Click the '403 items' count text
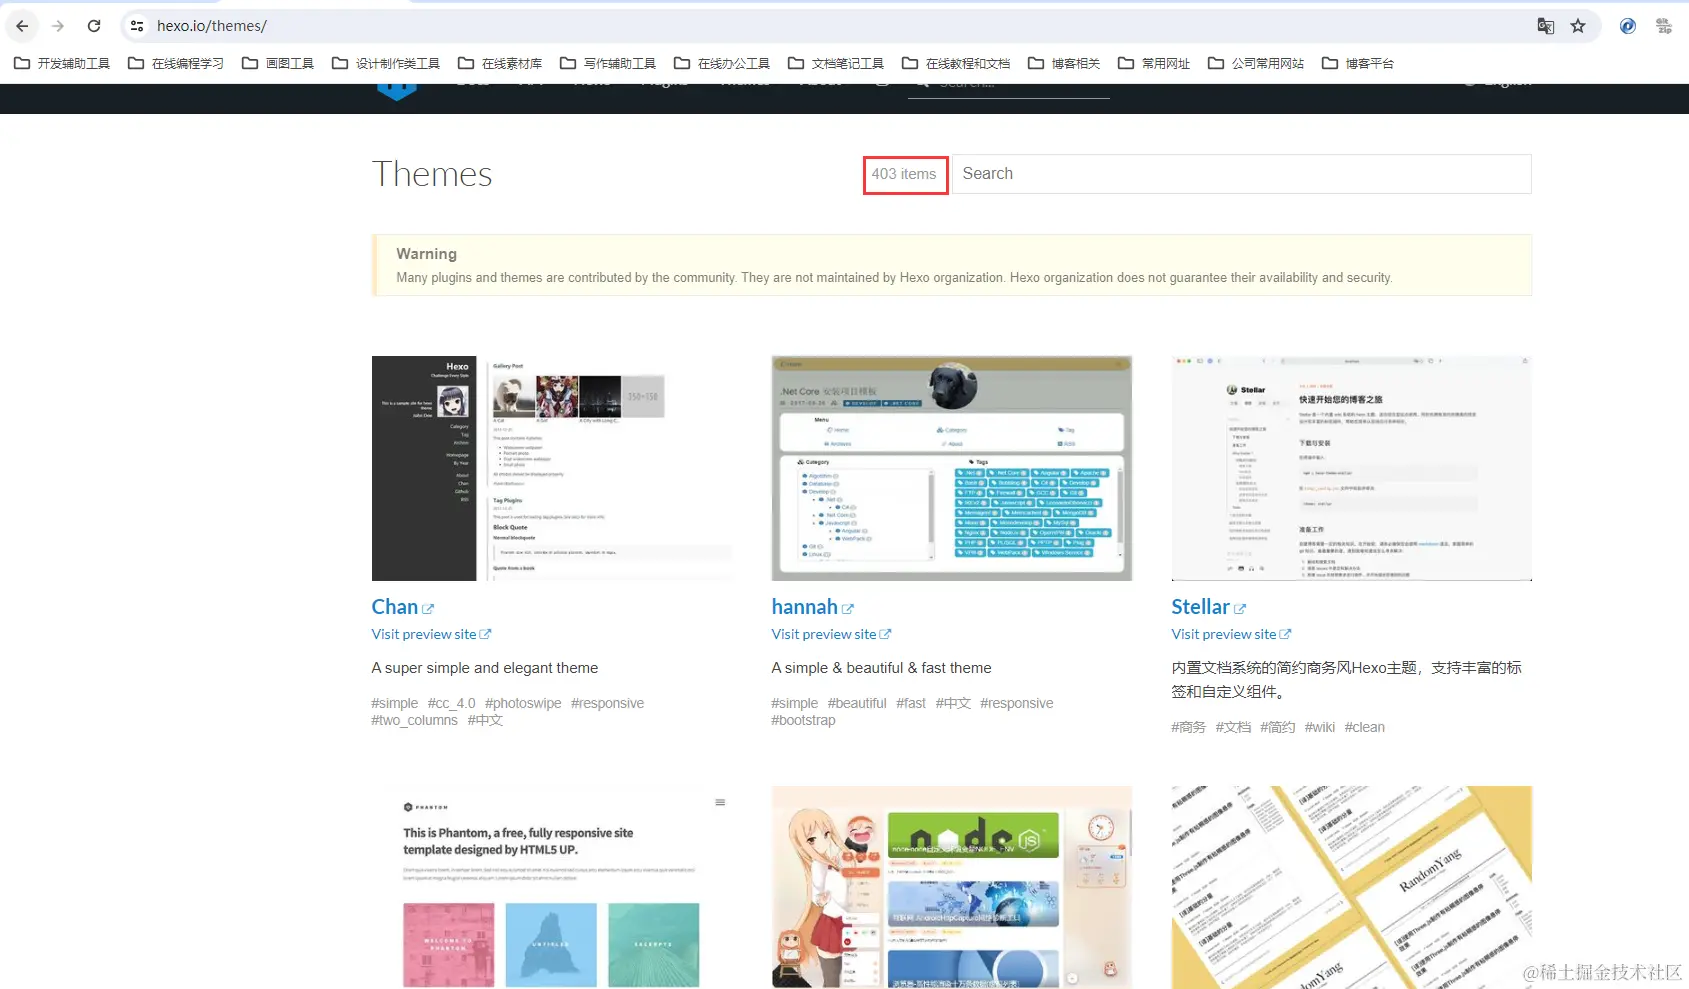Screen dimensions: 1689x989 904,174
